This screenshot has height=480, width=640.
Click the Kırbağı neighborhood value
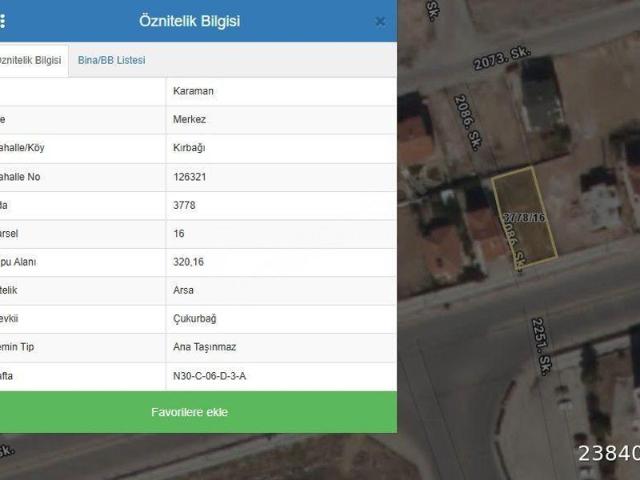point(189,148)
